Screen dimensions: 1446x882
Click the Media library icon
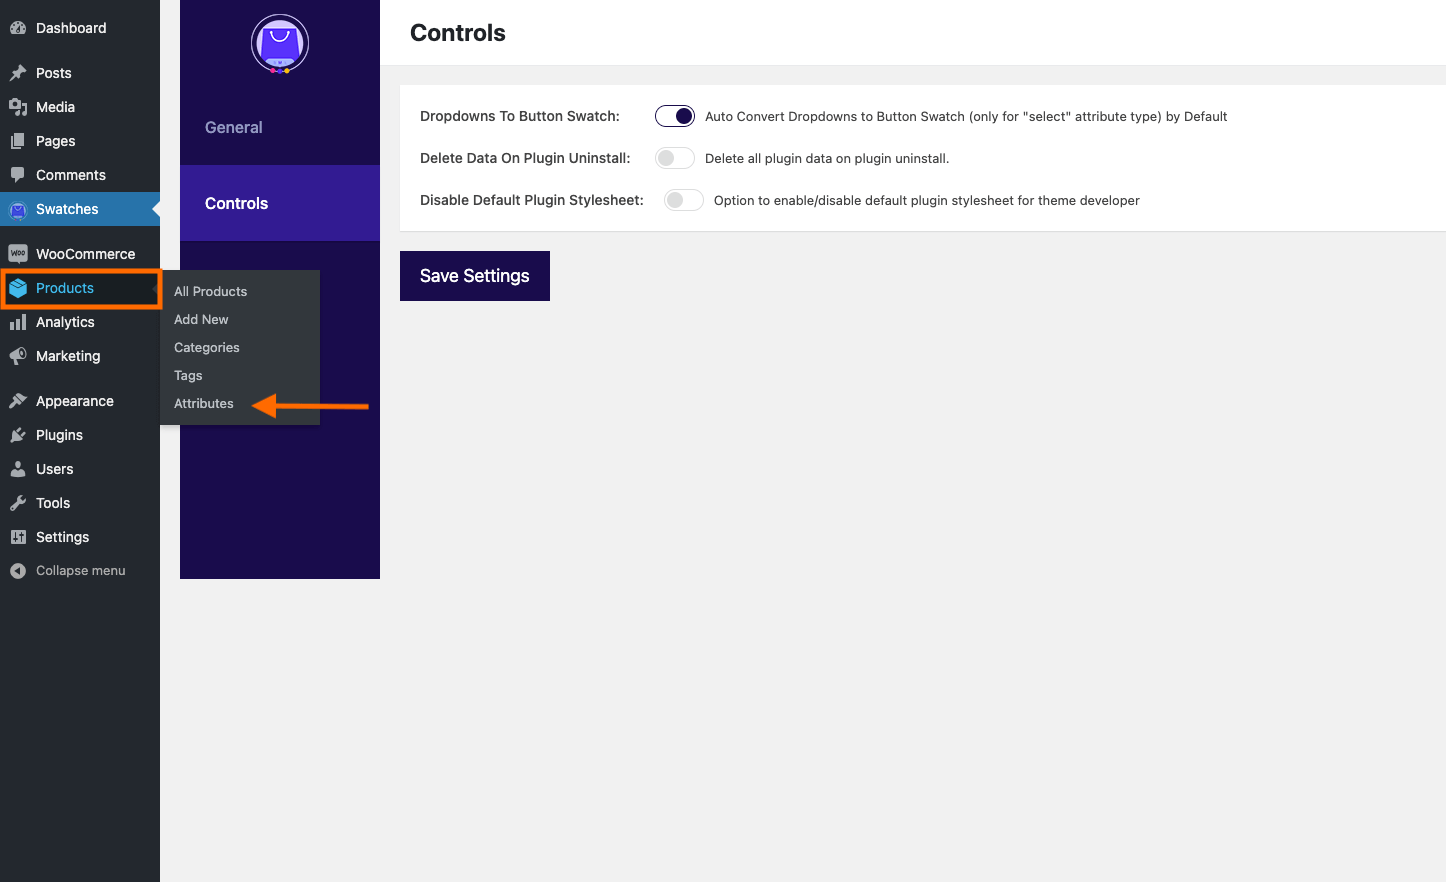(18, 107)
